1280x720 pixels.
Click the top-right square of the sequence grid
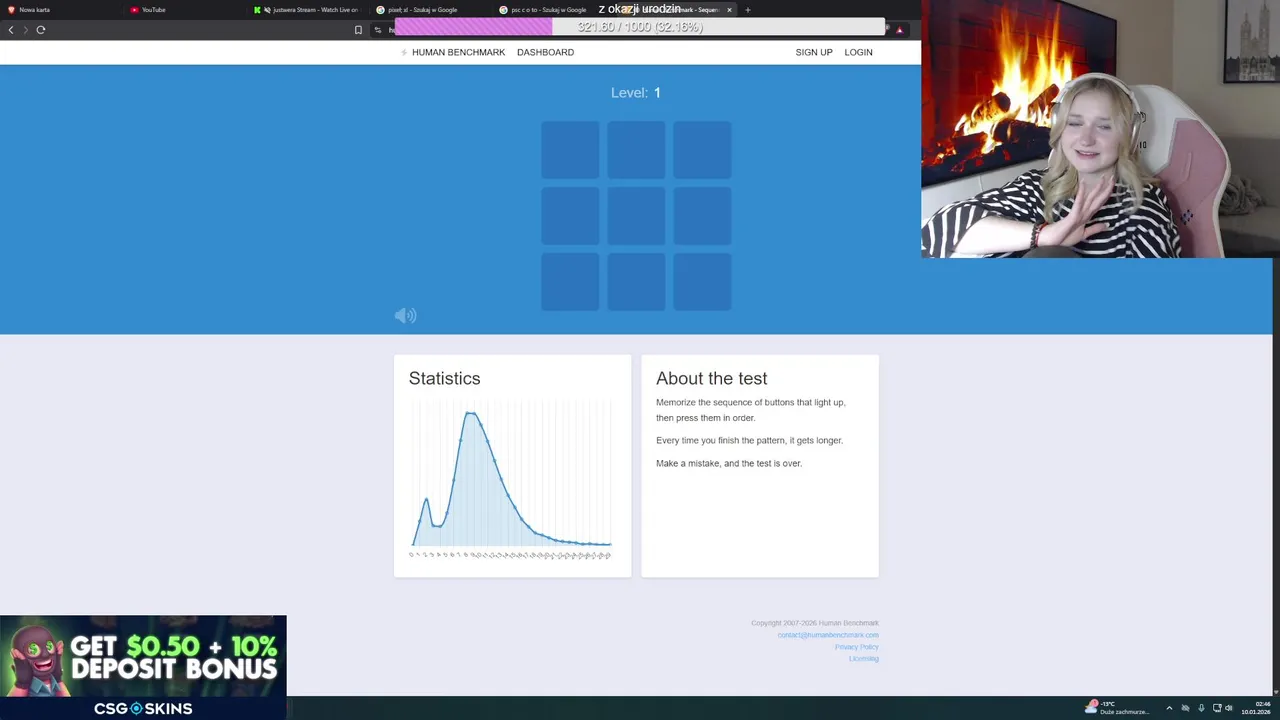[702, 150]
